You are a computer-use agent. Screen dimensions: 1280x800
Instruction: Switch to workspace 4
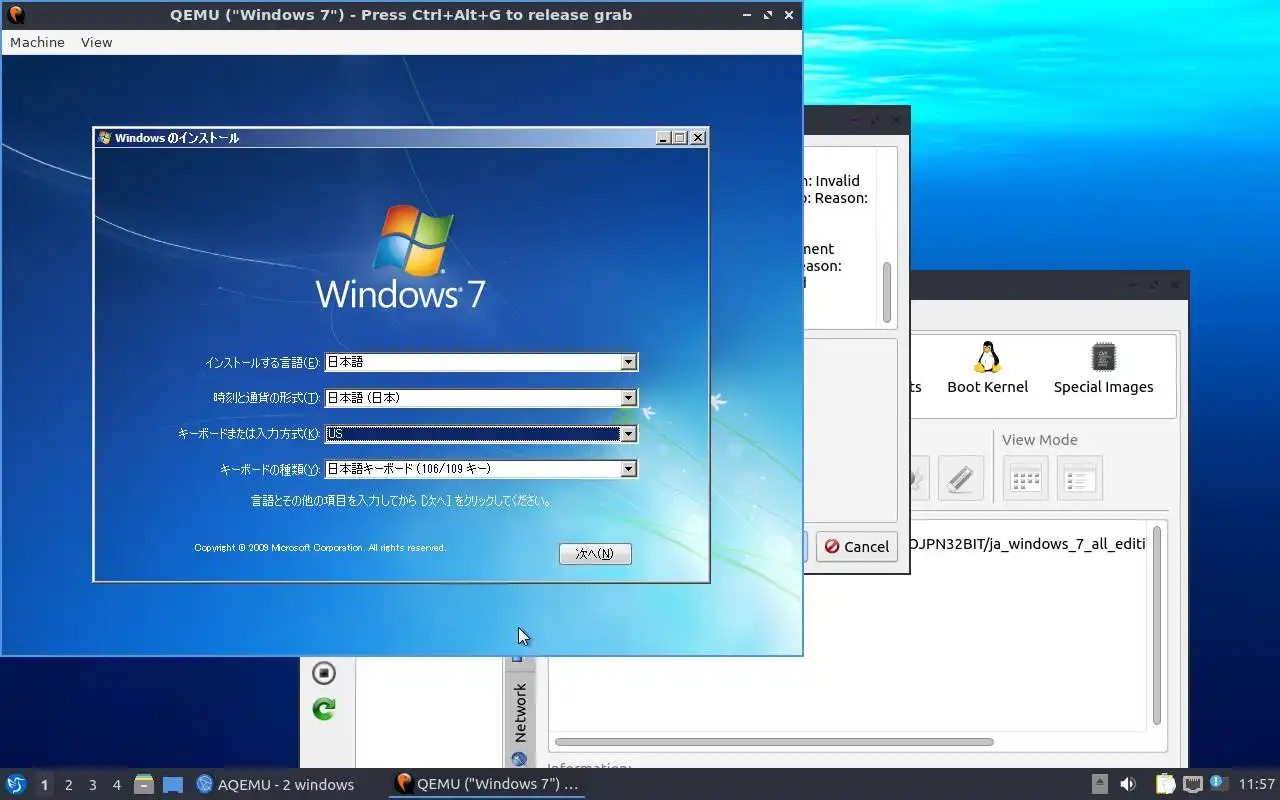pos(116,785)
